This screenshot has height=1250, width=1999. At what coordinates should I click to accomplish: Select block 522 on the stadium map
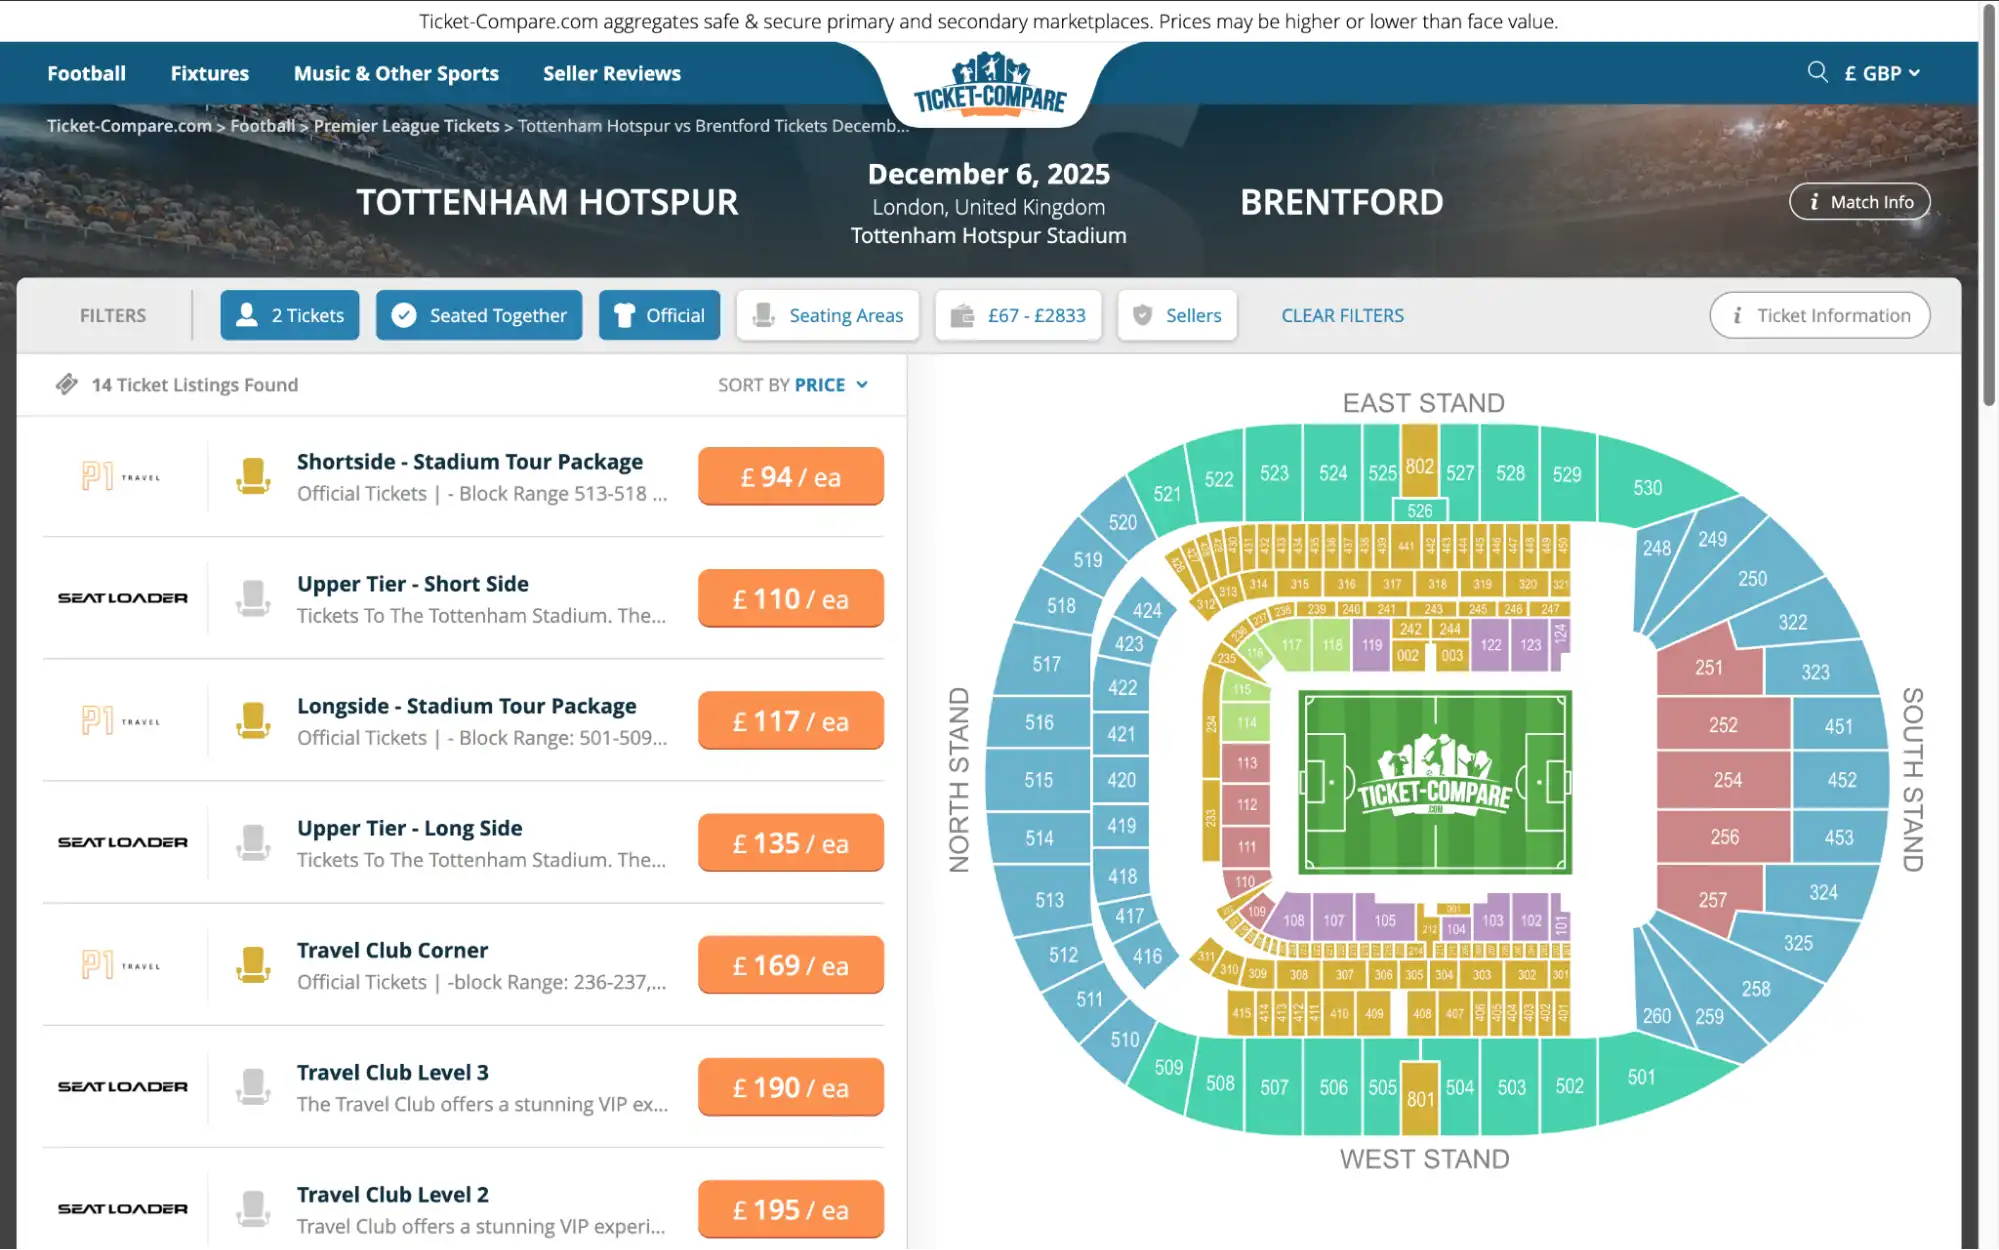pos(1216,479)
